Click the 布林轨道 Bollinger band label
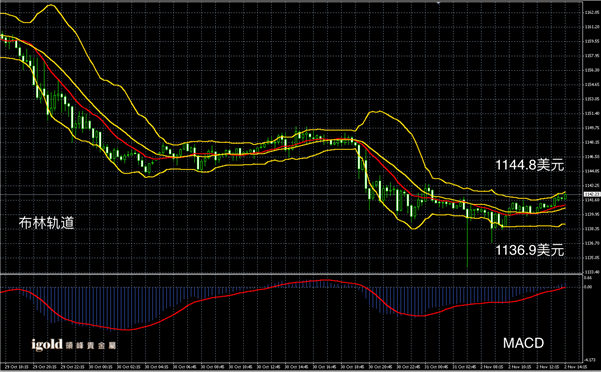This screenshot has height=372, width=601. (x=46, y=223)
